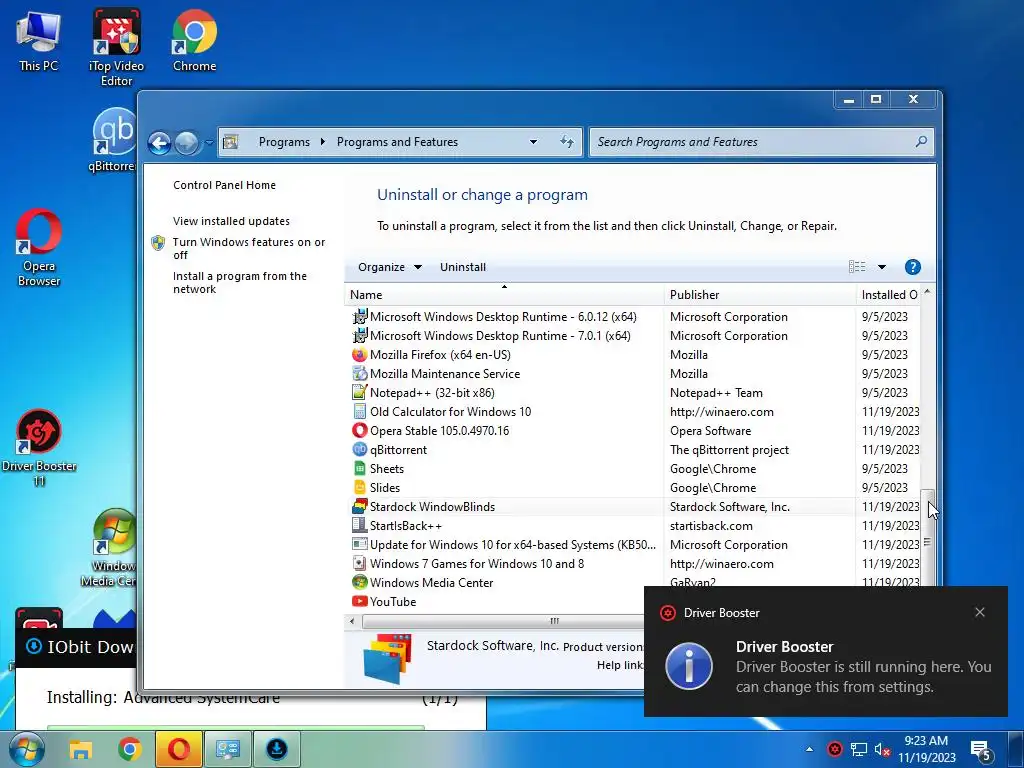Click Turn Windows features on or off

tap(248, 248)
